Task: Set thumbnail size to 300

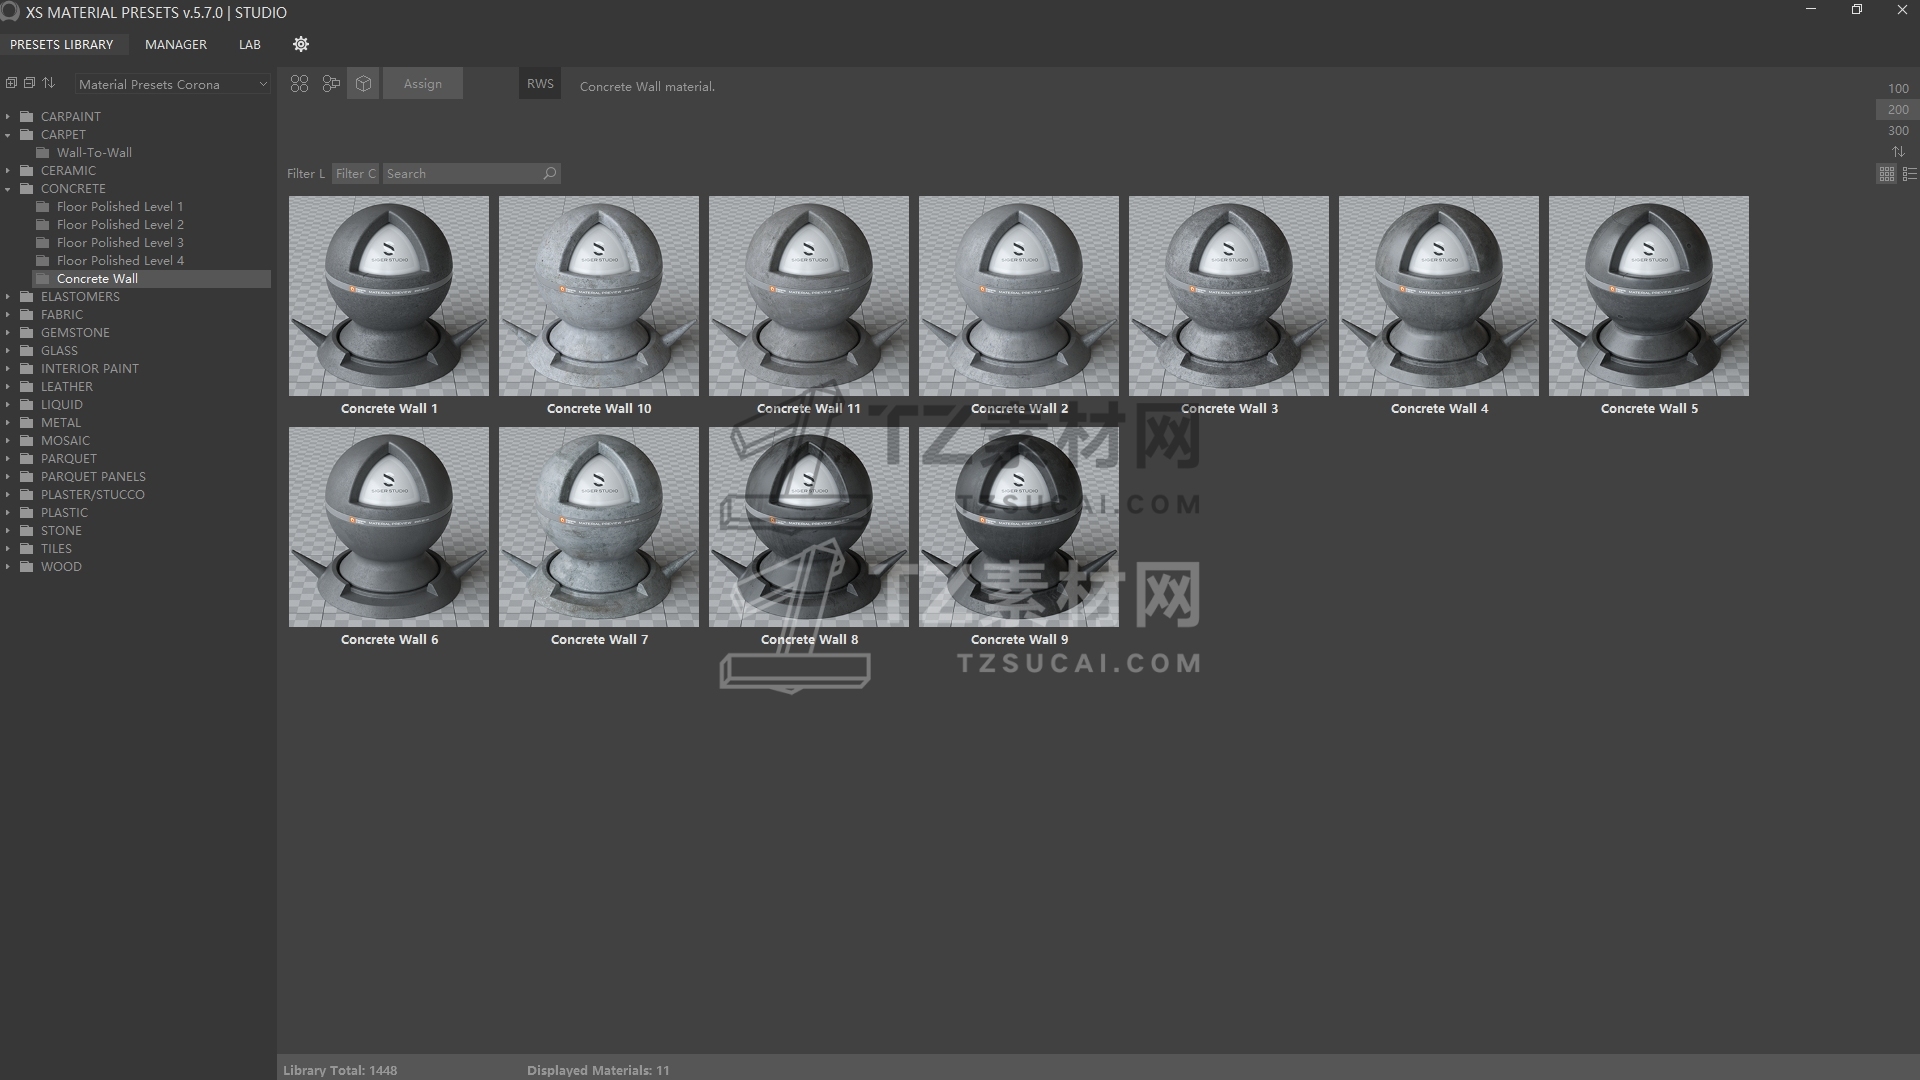Action: tap(1898, 131)
